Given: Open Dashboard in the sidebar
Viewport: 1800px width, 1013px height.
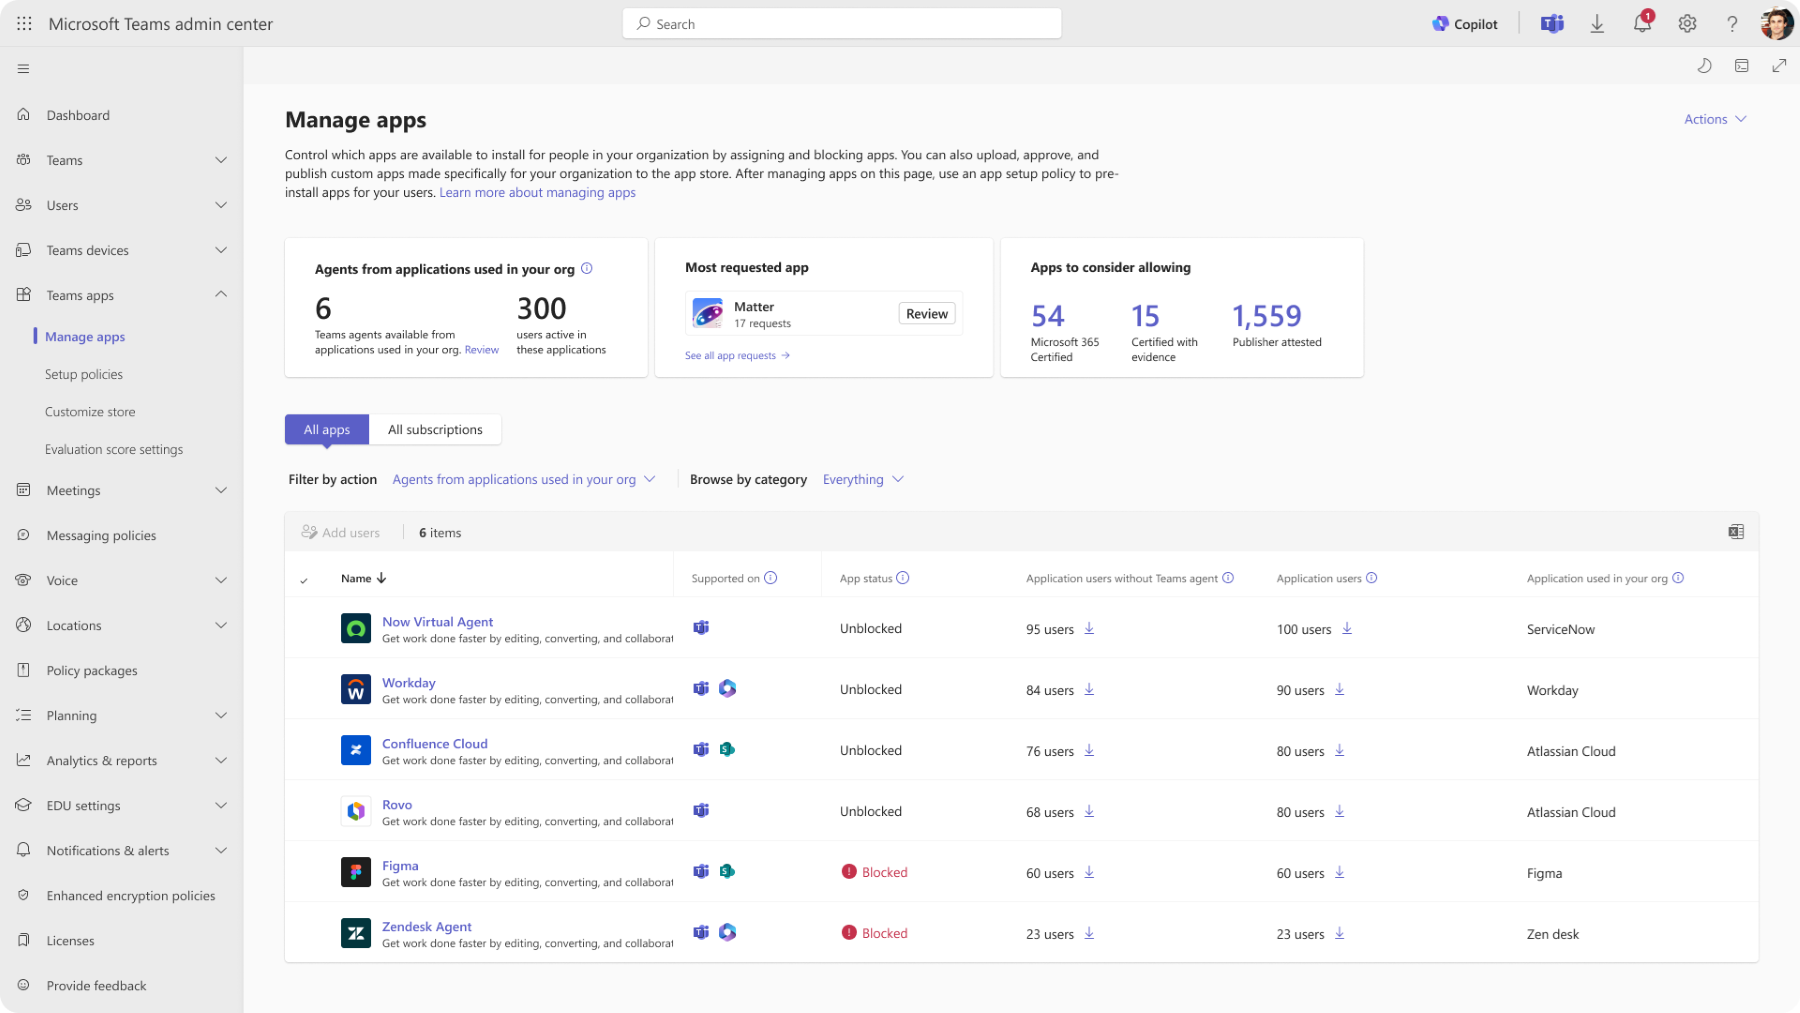Looking at the screenshot, I should click(x=78, y=115).
